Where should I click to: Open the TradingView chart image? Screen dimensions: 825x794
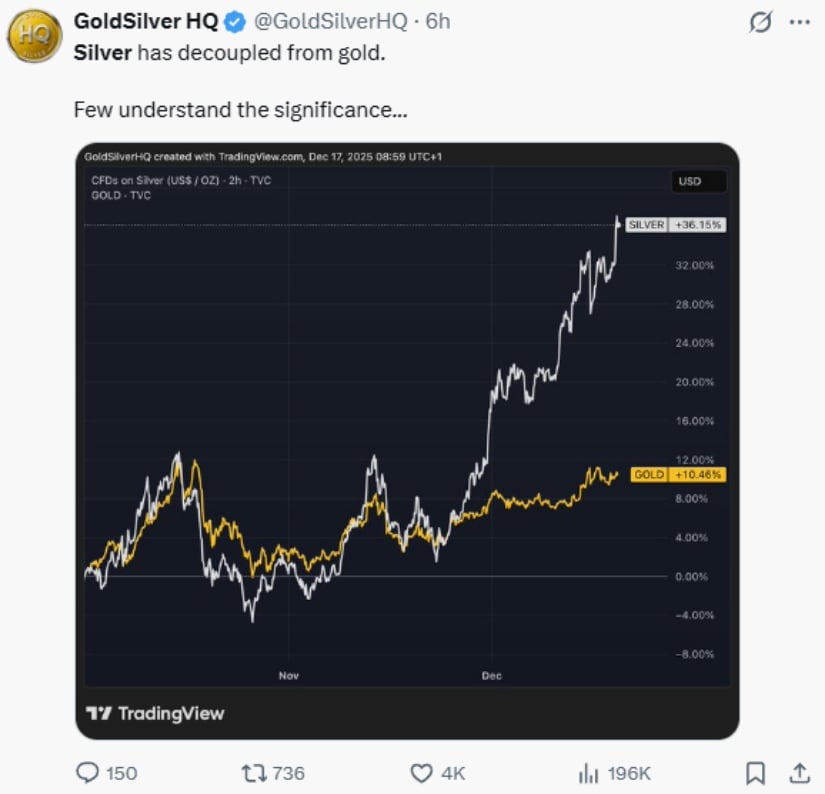pos(407,441)
